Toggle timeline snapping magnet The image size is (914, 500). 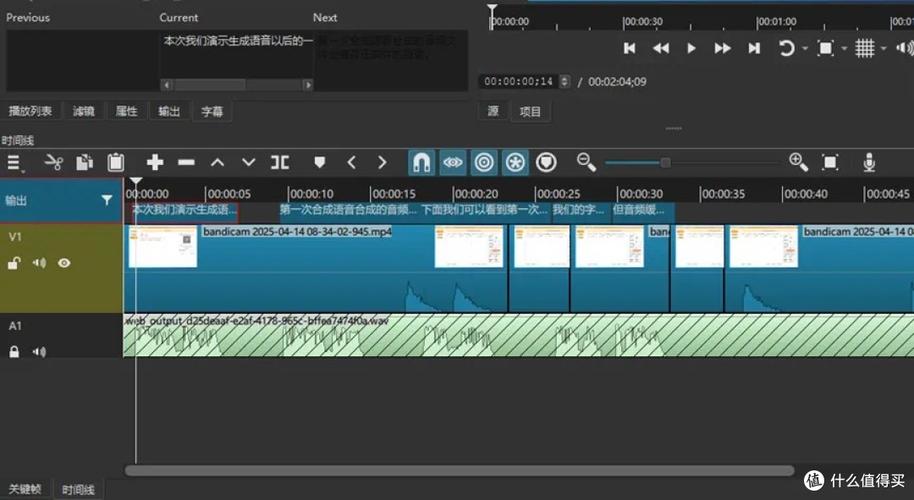(x=421, y=163)
